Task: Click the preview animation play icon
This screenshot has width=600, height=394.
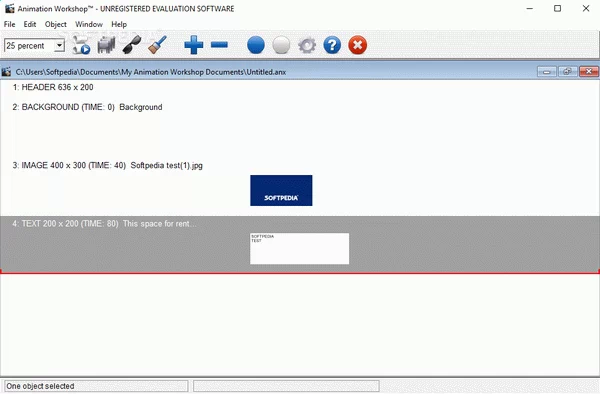Action: 82,46
